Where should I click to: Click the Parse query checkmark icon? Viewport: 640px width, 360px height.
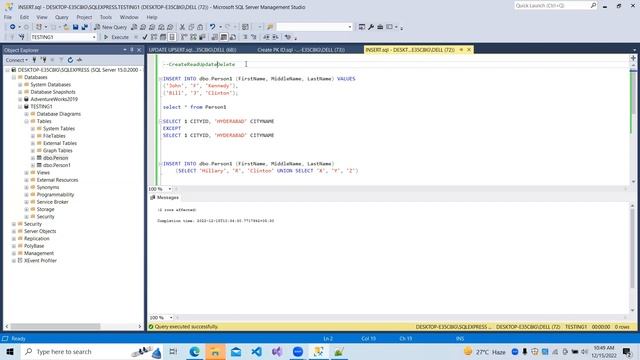pyautogui.click(x=144, y=37)
